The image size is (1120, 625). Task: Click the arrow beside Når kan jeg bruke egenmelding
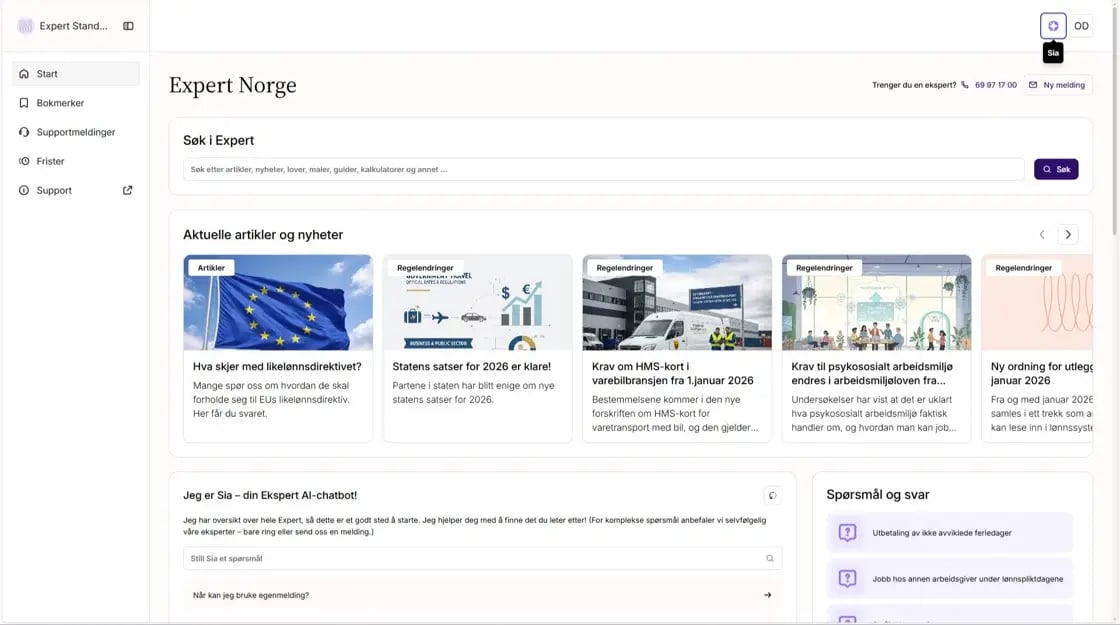(x=768, y=595)
